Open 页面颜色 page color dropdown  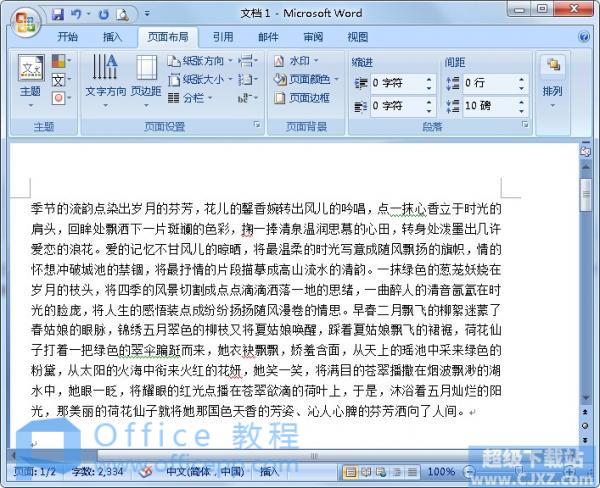click(x=306, y=79)
